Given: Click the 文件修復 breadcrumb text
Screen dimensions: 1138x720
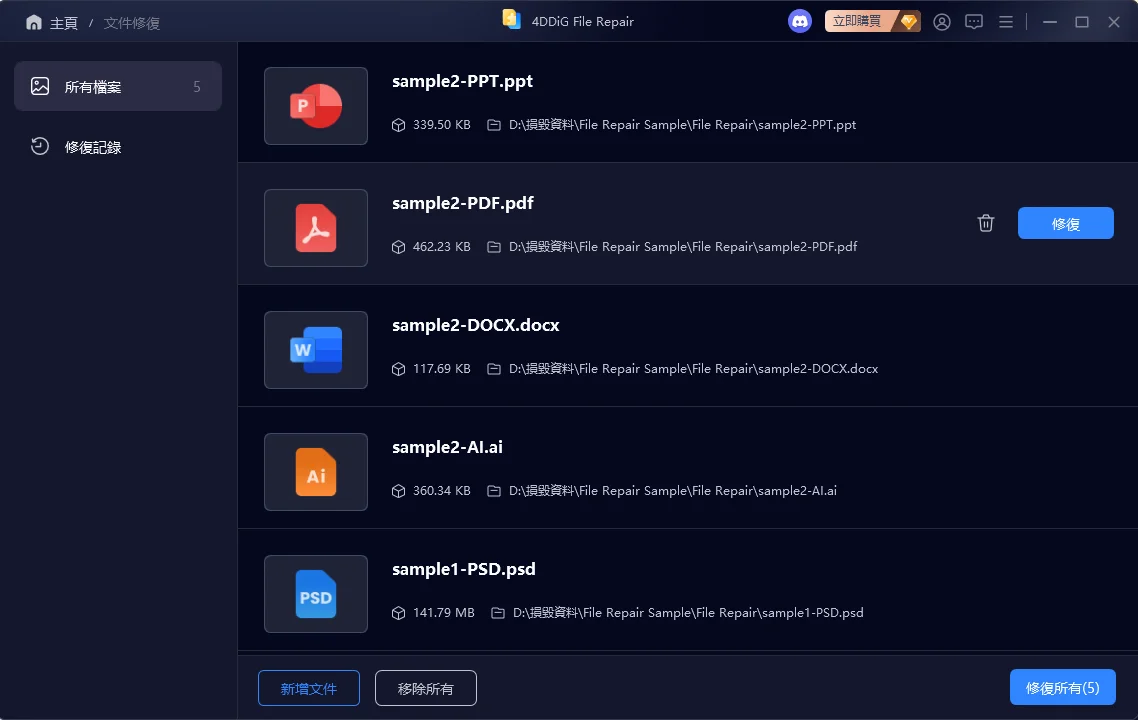Looking at the screenshot, I should point(131,23).
